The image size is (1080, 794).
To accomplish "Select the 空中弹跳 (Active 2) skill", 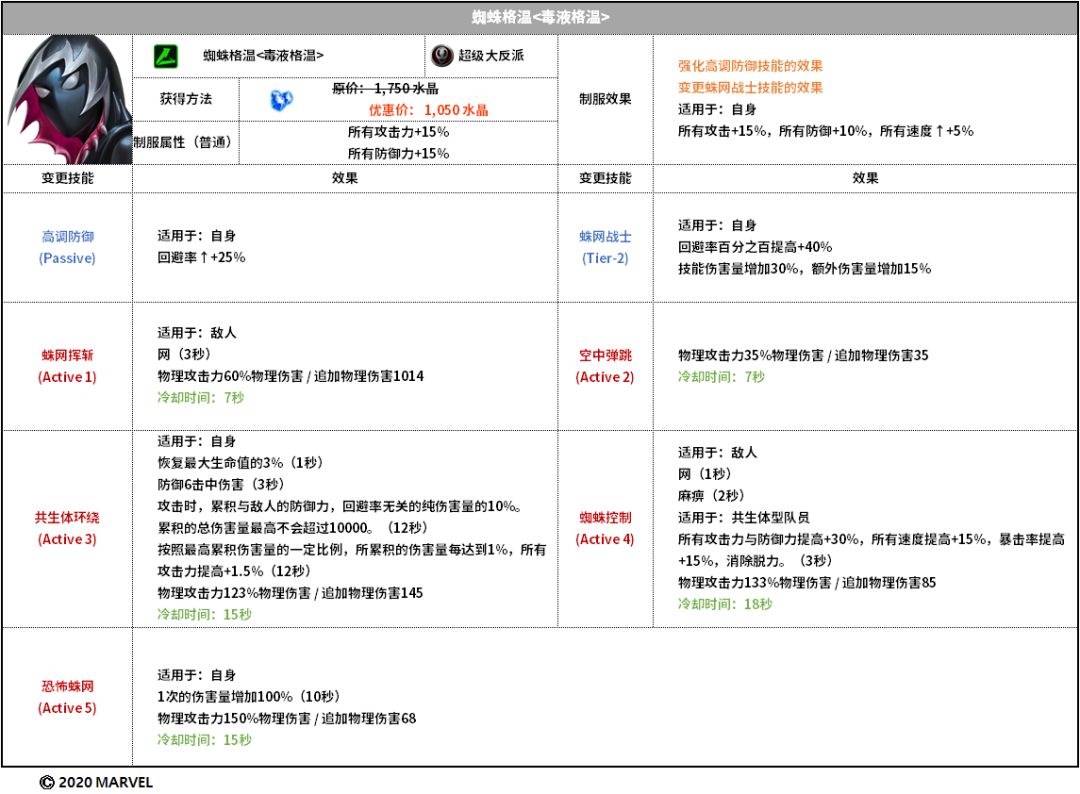I will (x=605, y=366).
